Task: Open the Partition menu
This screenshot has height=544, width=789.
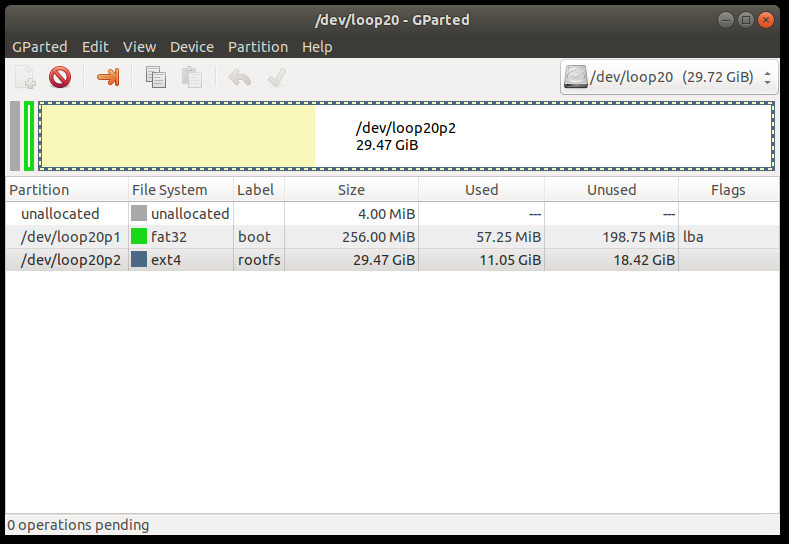Action: click(x=258, y=47)
